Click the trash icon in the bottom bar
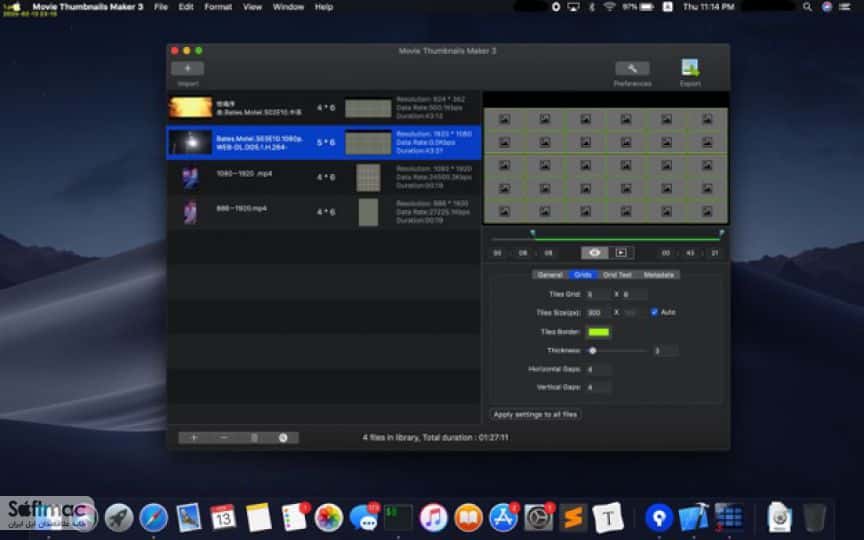The width and height of the screenshot is (864, 540). 253,438
